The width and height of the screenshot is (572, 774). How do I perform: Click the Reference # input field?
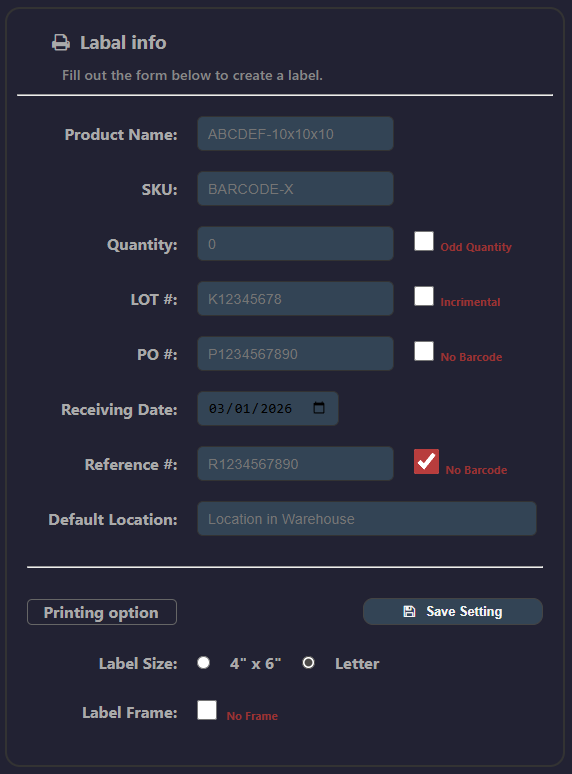(296, 464)
